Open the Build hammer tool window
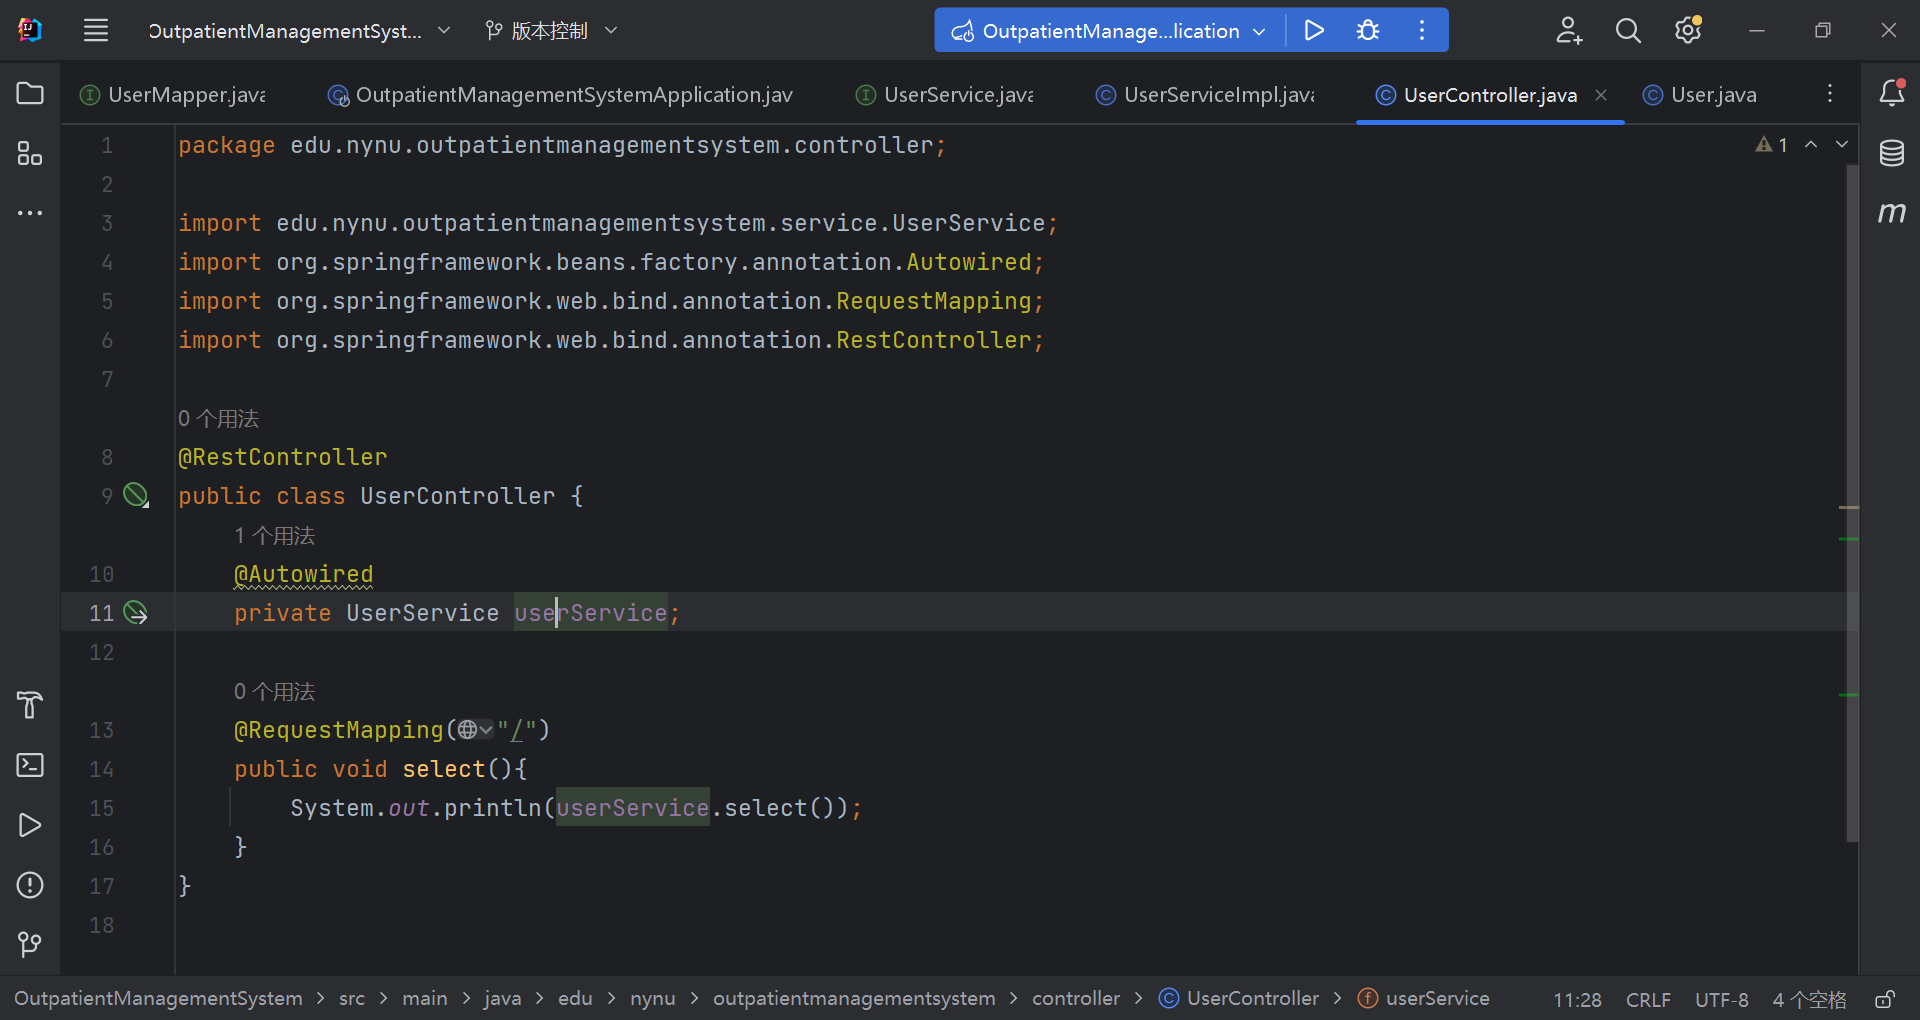The height and width of the screenshot is (1020, 1920). click(30, 705)
